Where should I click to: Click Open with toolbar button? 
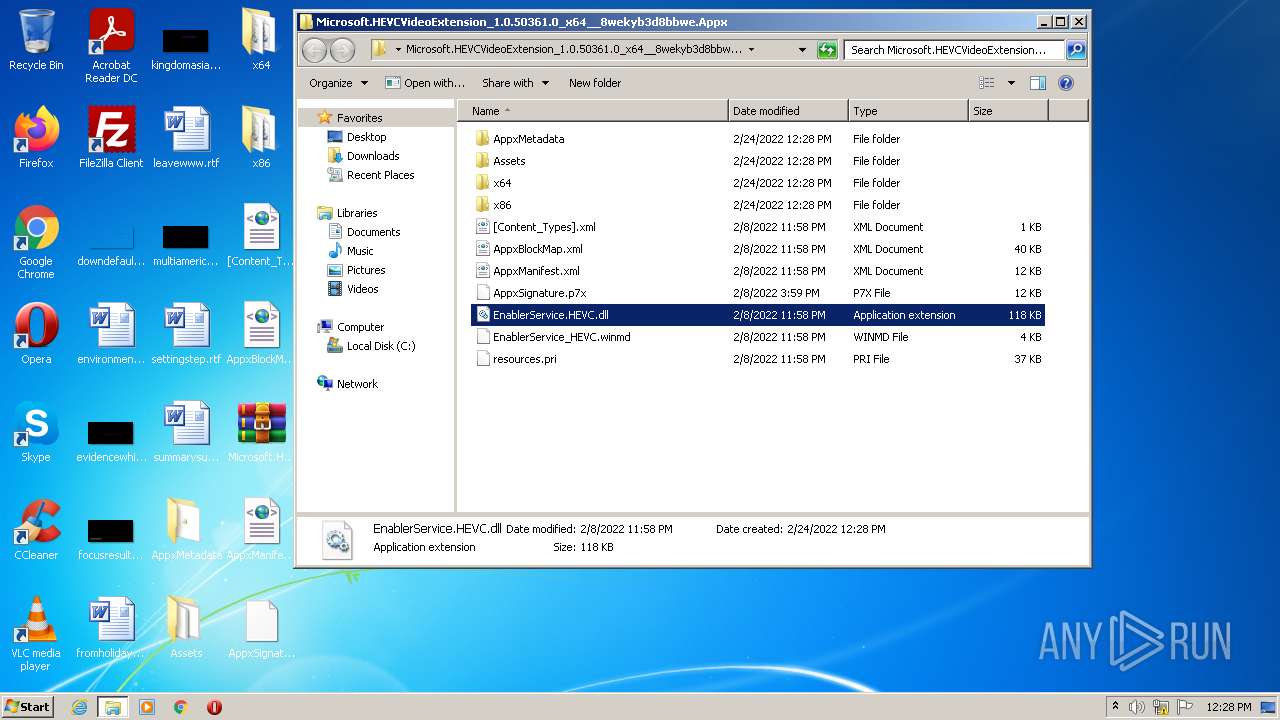coord(425,83)
